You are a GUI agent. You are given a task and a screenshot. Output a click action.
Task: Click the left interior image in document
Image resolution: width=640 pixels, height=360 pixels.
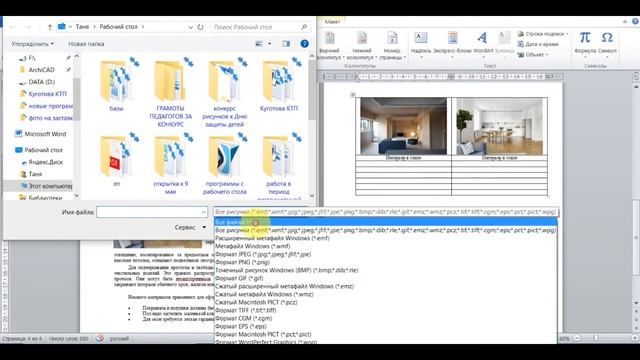click(403, 126)
